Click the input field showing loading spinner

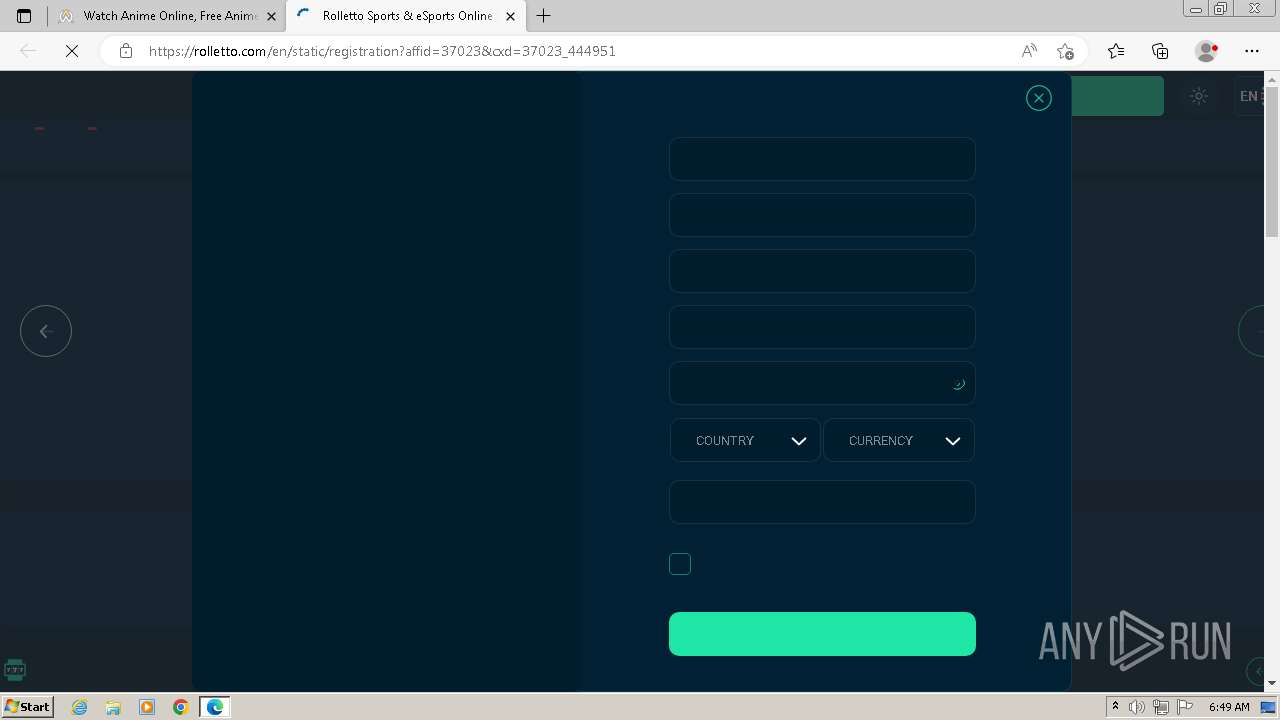822,383
